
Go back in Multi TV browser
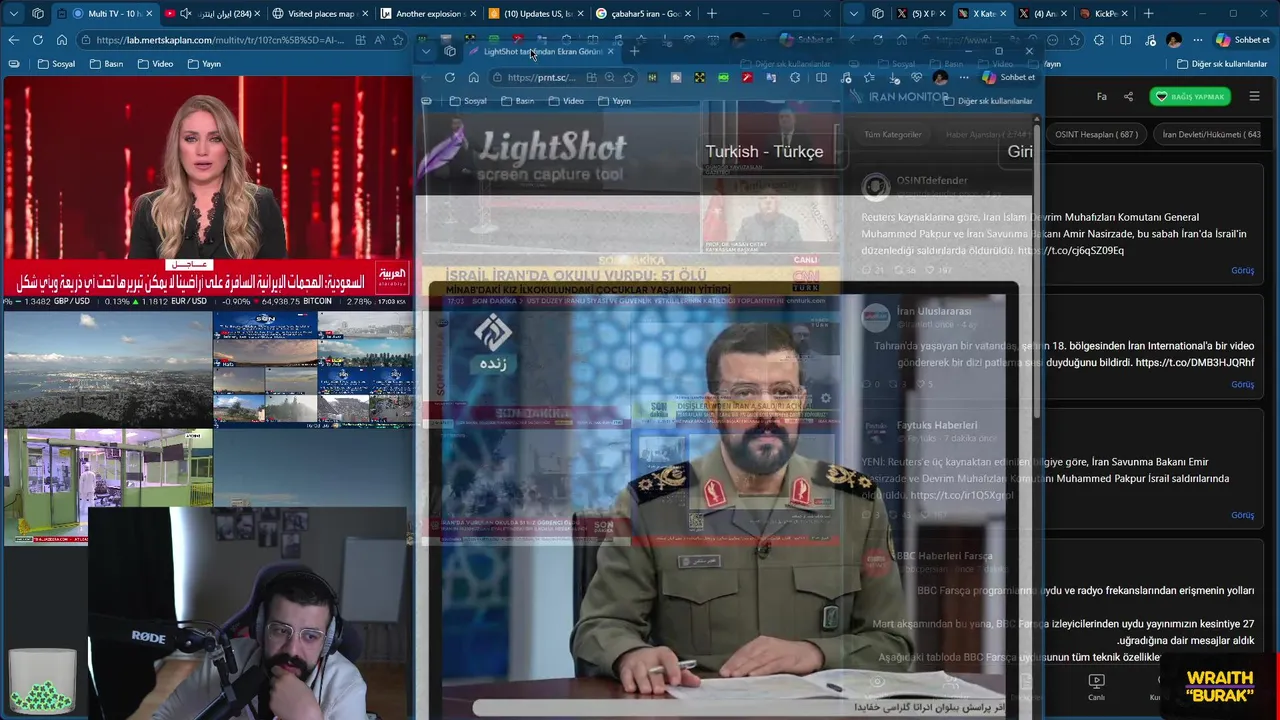click(x=13, y=40)
